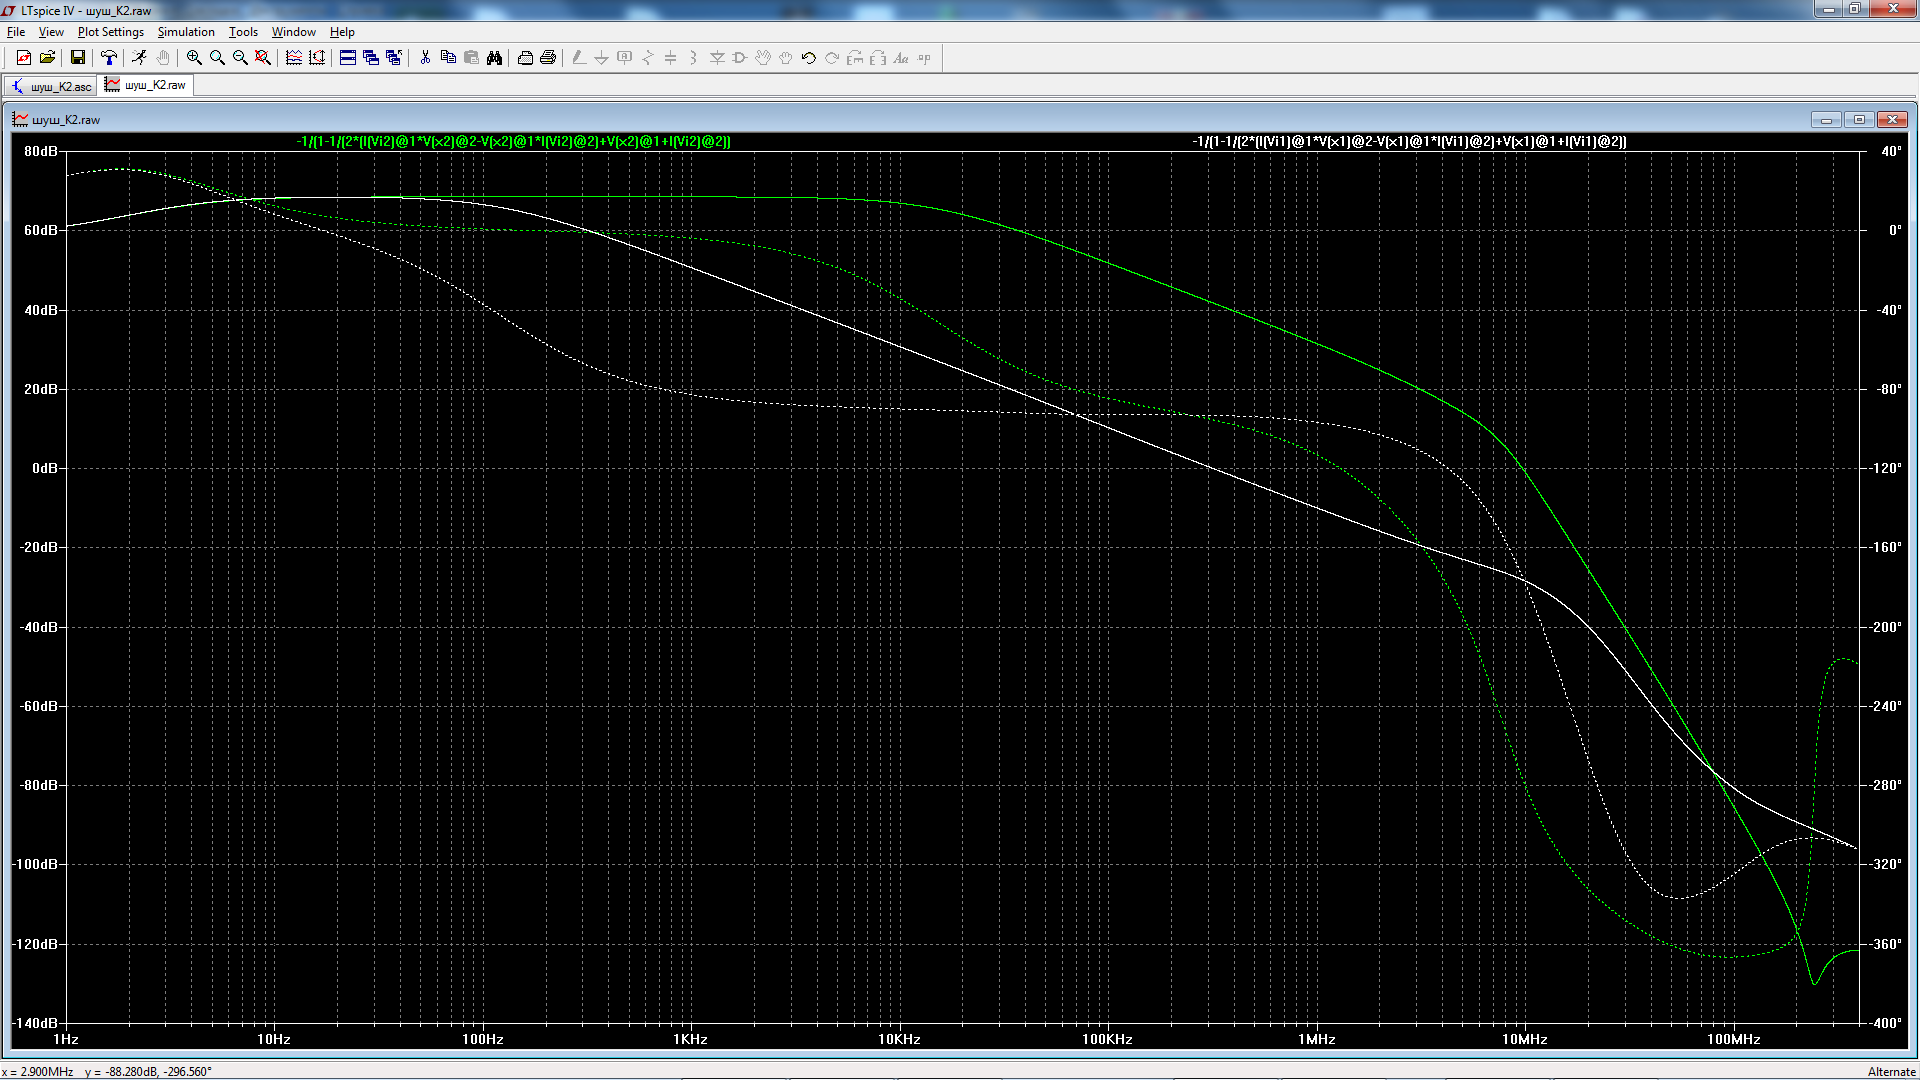Click the Zoom to Fit icon
Image resolution: width=1920 pixels, height=1080 pixels.
click(x=263, y=58)
